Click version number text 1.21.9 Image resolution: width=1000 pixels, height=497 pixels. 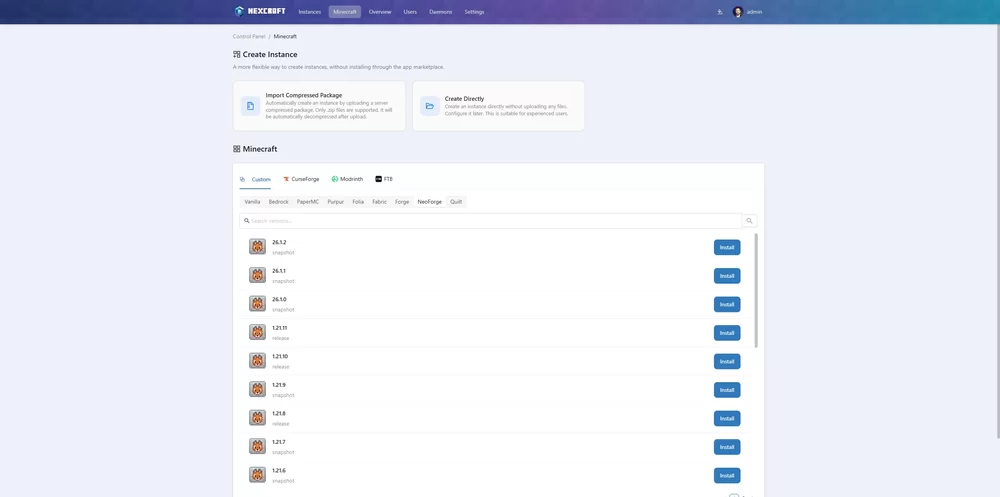(x=279, y=385)
